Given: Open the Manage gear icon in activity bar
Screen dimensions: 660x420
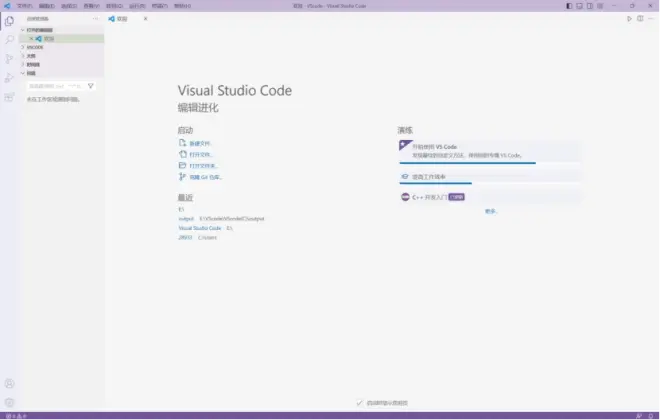Looking at the screenshot, I should pos(9,403).
